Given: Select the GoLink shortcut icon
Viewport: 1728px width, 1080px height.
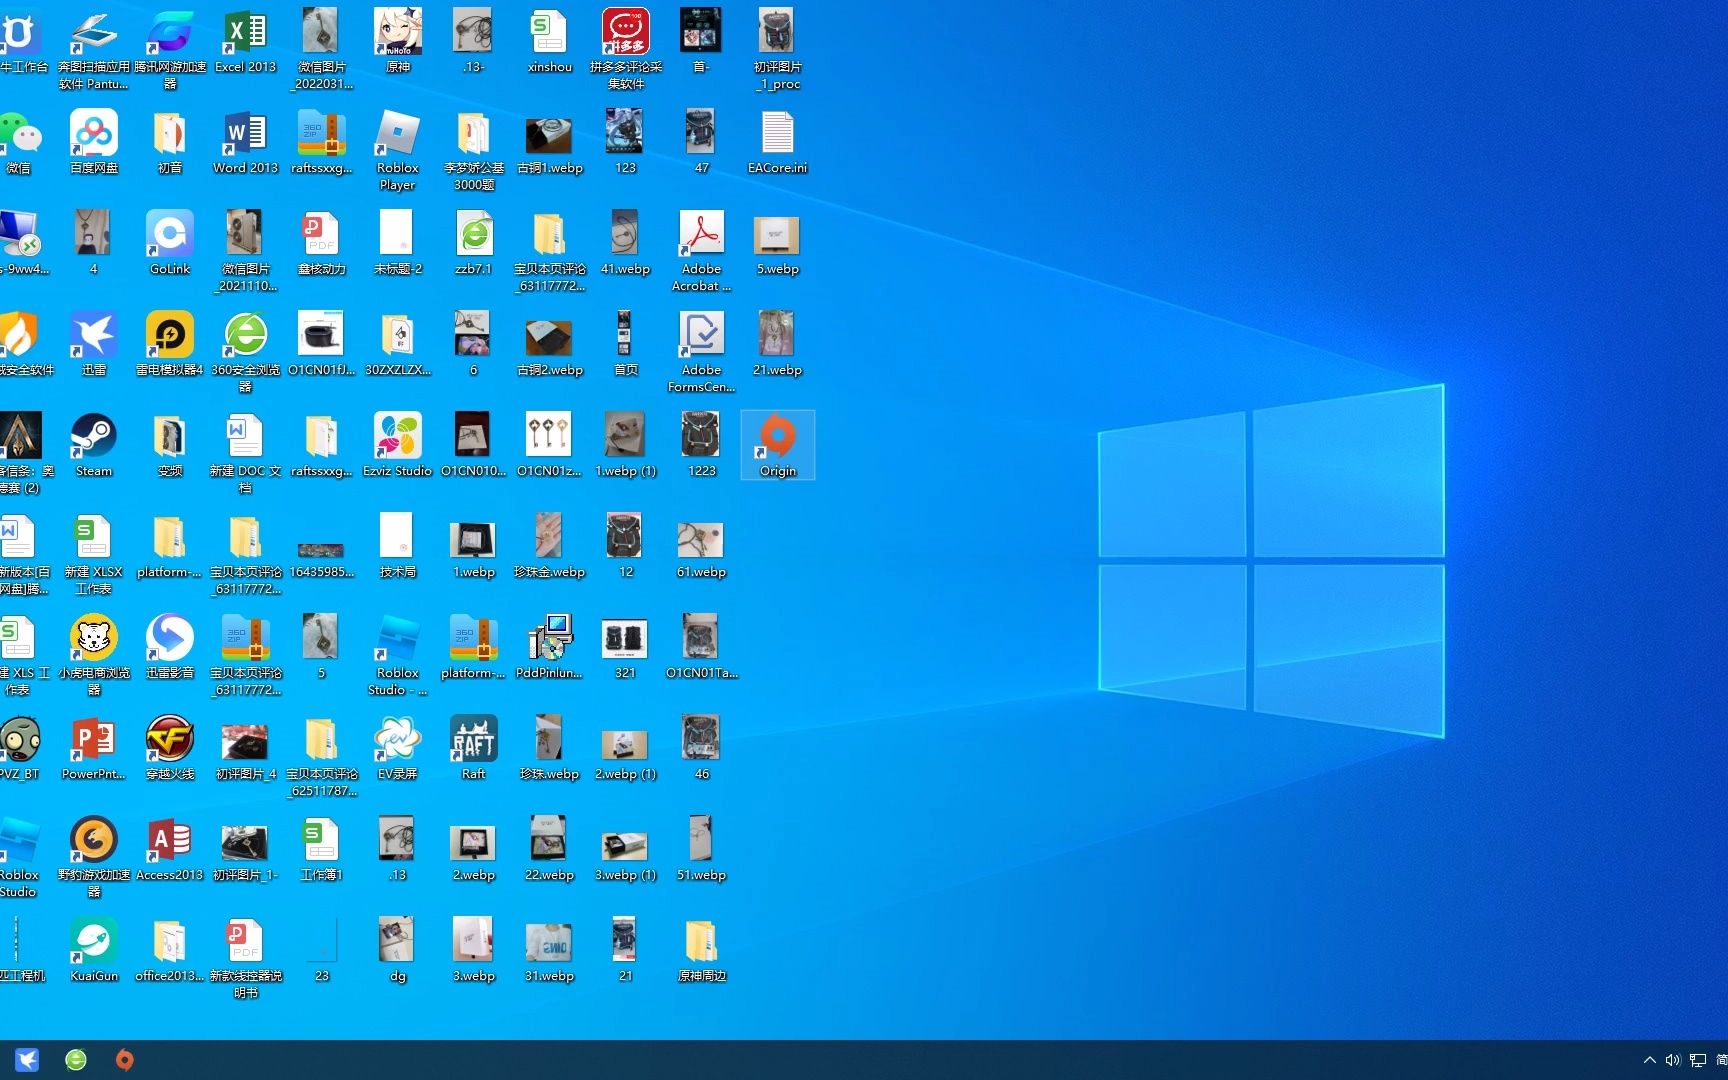Looking at the screenshot, I should coord(170,243).
